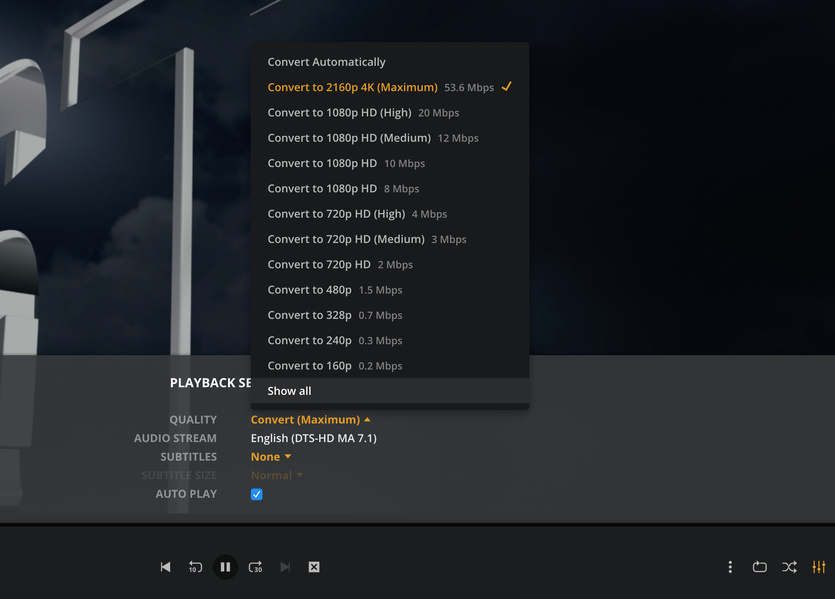The width and height of the screenshot is (835, 599).
Task: Choose Convert to 720p HD (Medium) 3 Mbps
Action: pyautogui.click(x=390, y=239)
